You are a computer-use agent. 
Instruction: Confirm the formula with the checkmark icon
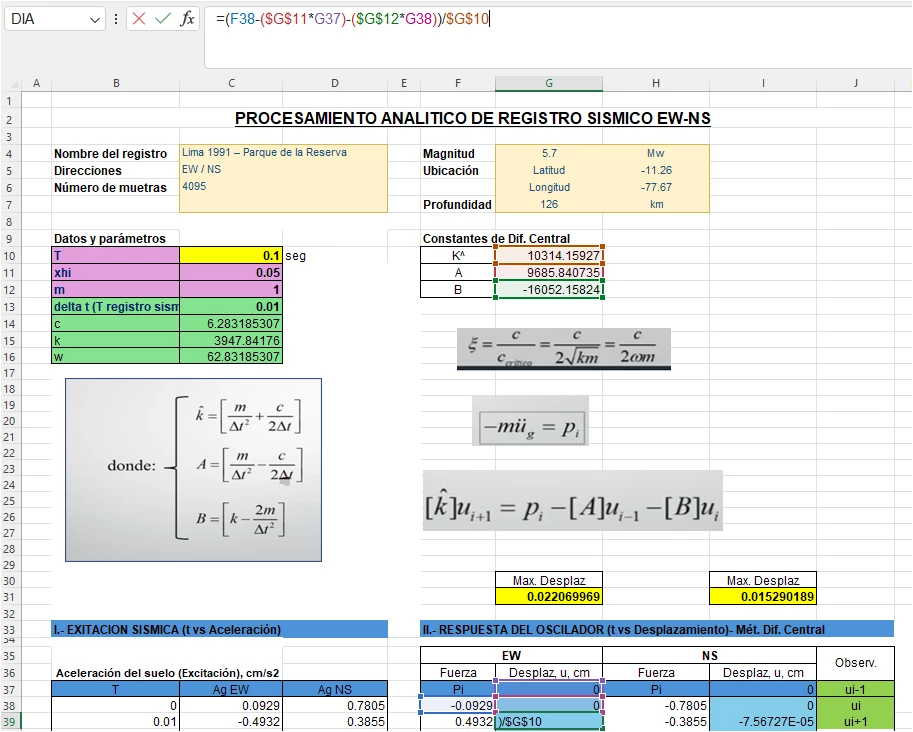click(163, 19)
